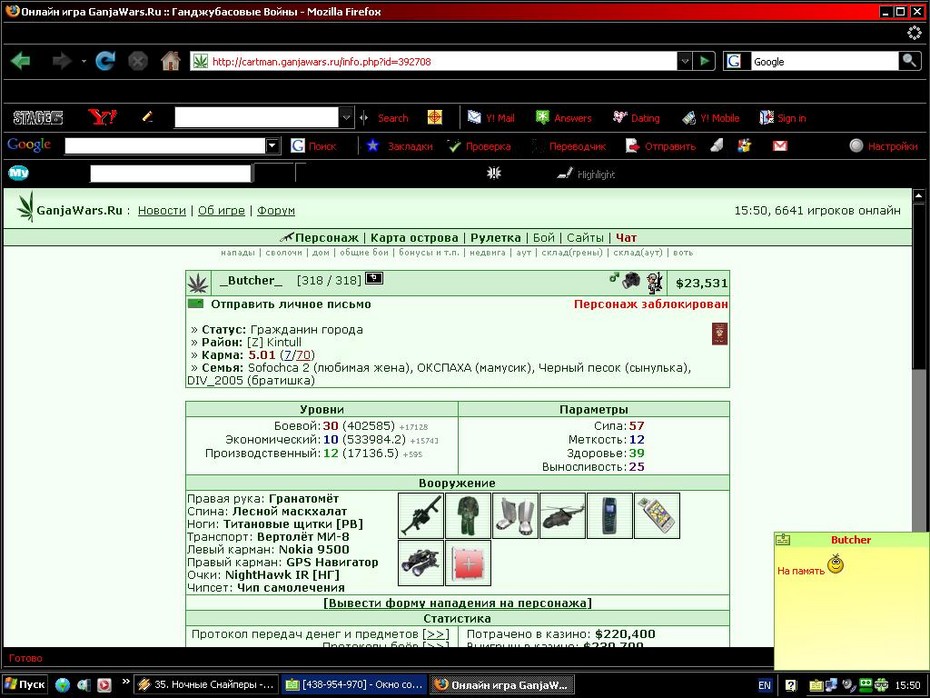Viewport: 930px width, 698px height.
Task: Expand the Yahoo search box dropdown
Action: 346,117
